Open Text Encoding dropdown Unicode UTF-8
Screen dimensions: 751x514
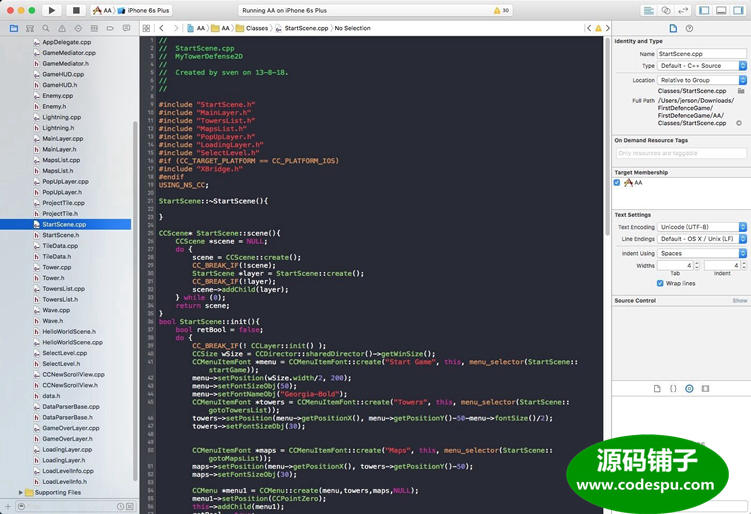point(702,227)
